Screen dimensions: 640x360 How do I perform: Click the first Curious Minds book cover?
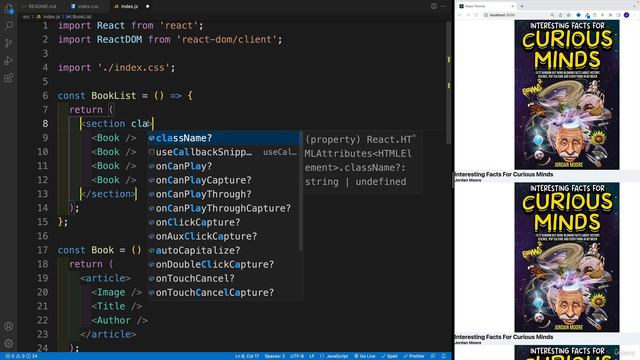[567, 95]
